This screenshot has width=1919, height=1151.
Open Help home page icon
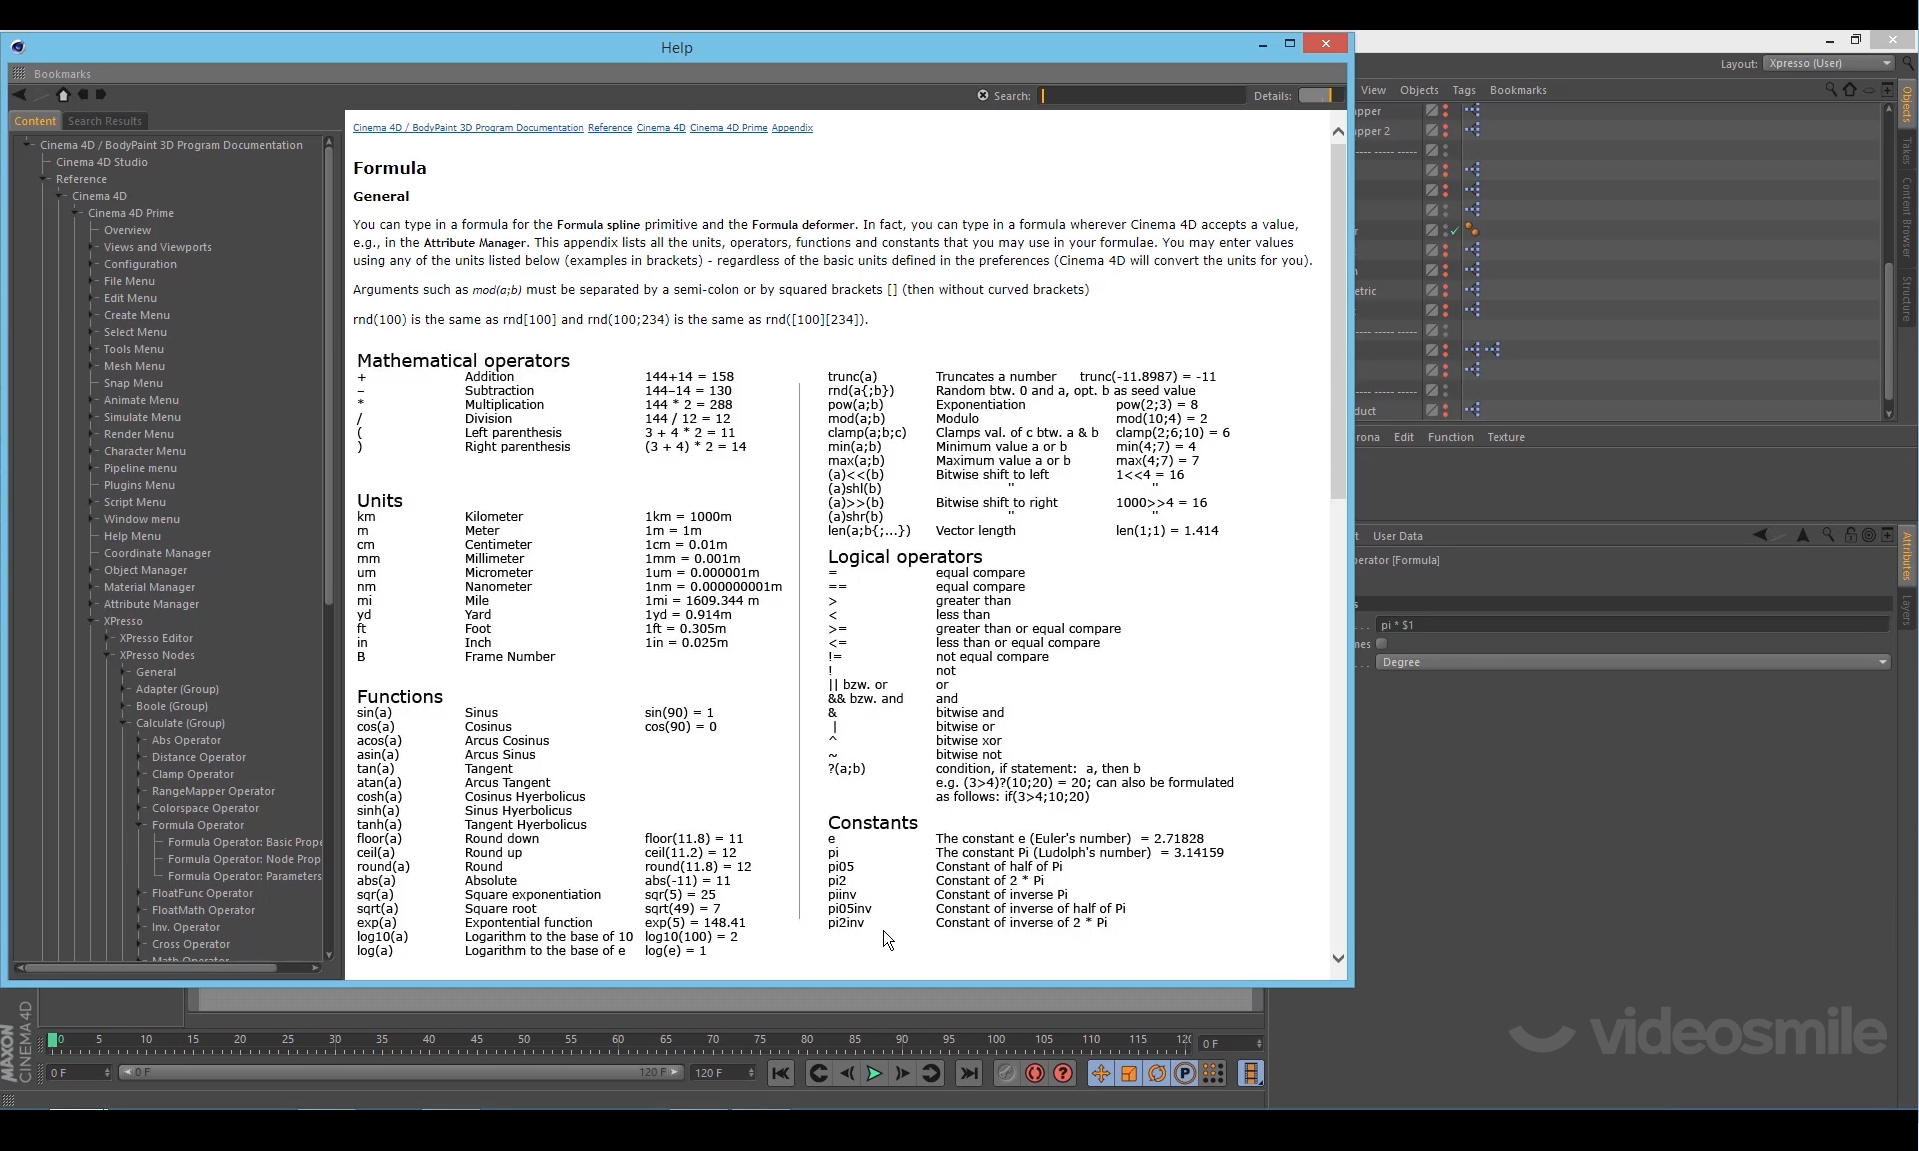point(63,95)
